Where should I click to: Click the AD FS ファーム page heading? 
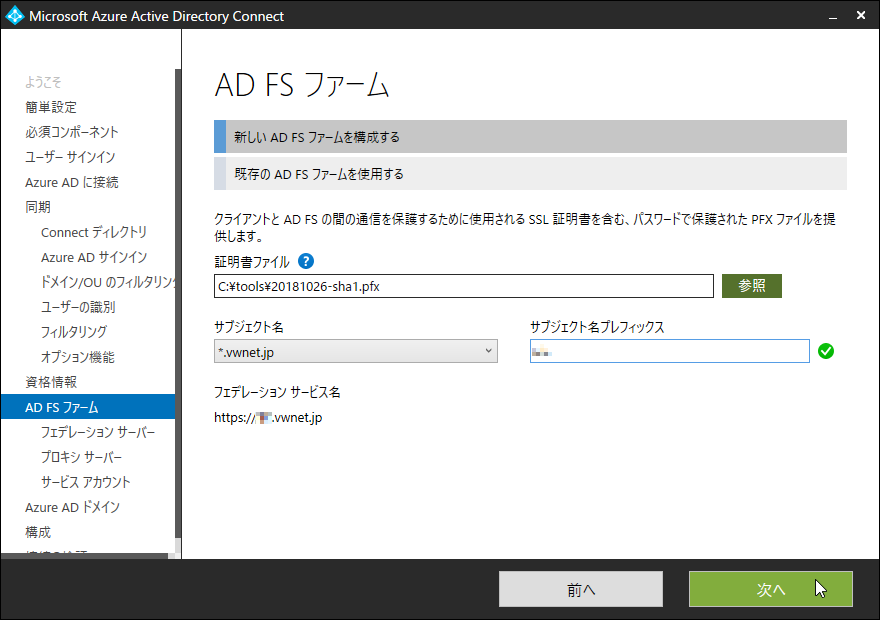tap(302, 86)
